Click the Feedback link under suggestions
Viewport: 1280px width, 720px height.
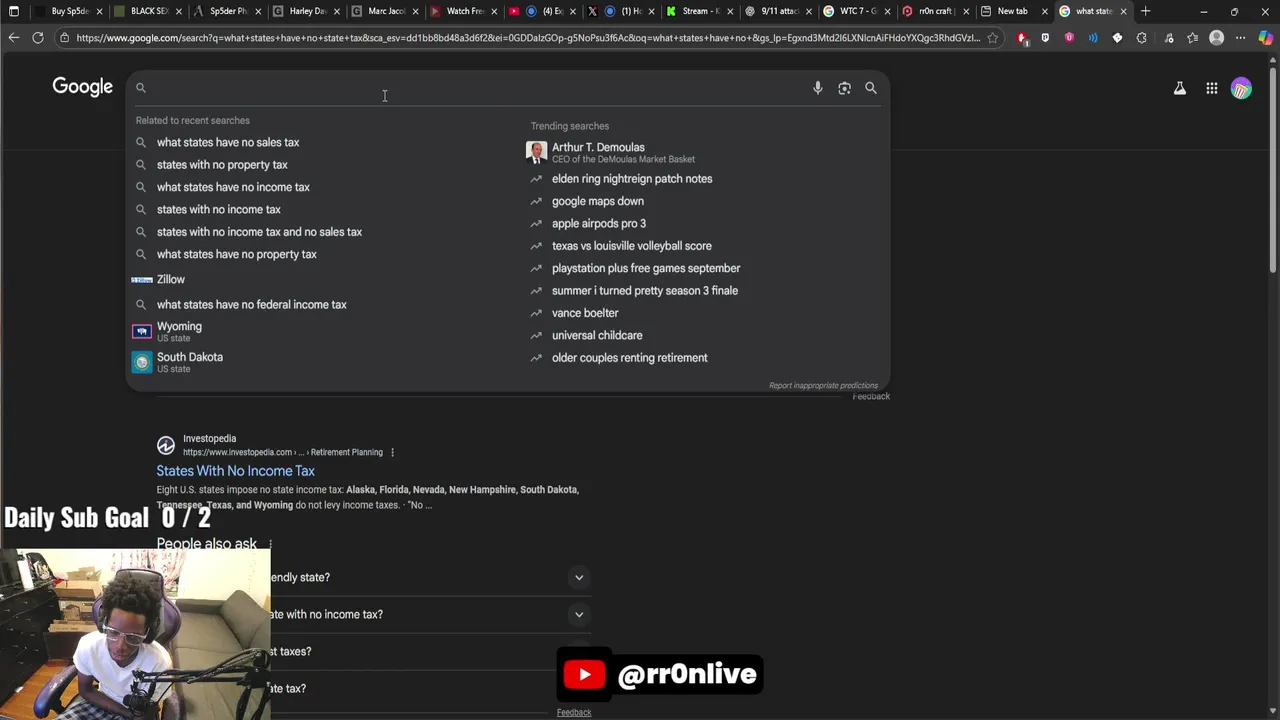[870, 397]
